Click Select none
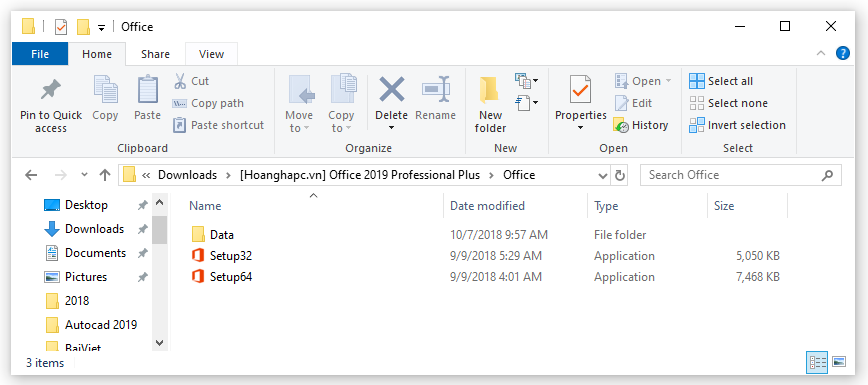Screen dimensions: 868x385 point(728,103)
